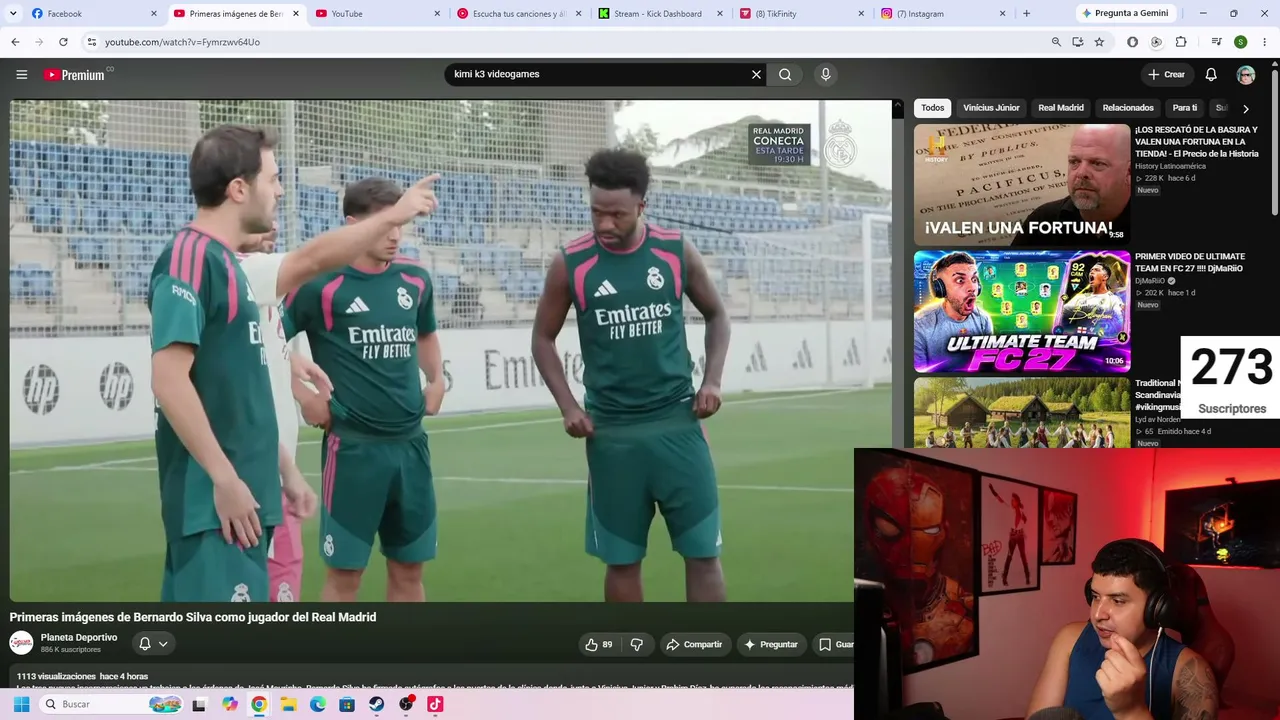
Task: Open the Scandinavian viking music video thumbnail
Action: (1022, 412)
